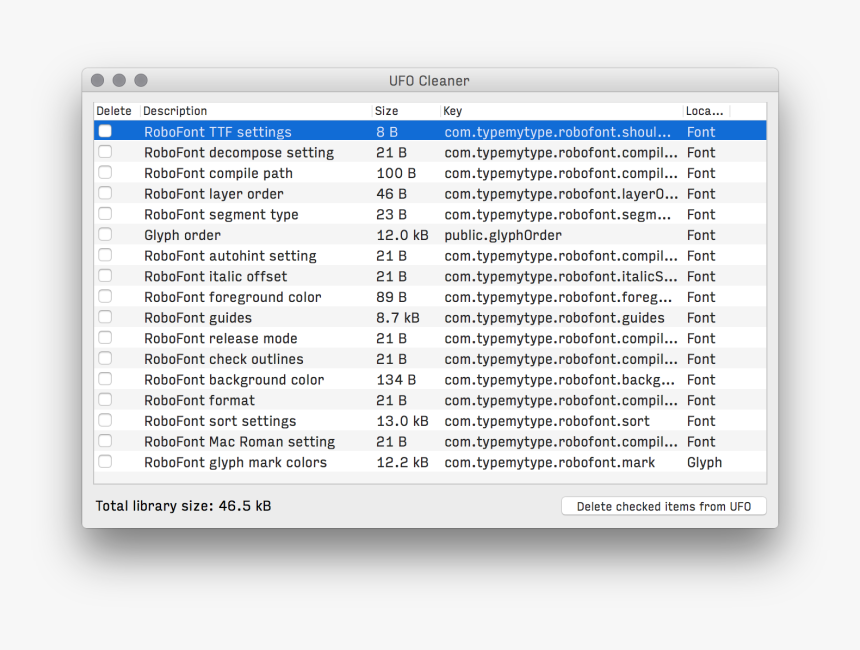Select the RoboFont segment type row

[x=430, y=214]
